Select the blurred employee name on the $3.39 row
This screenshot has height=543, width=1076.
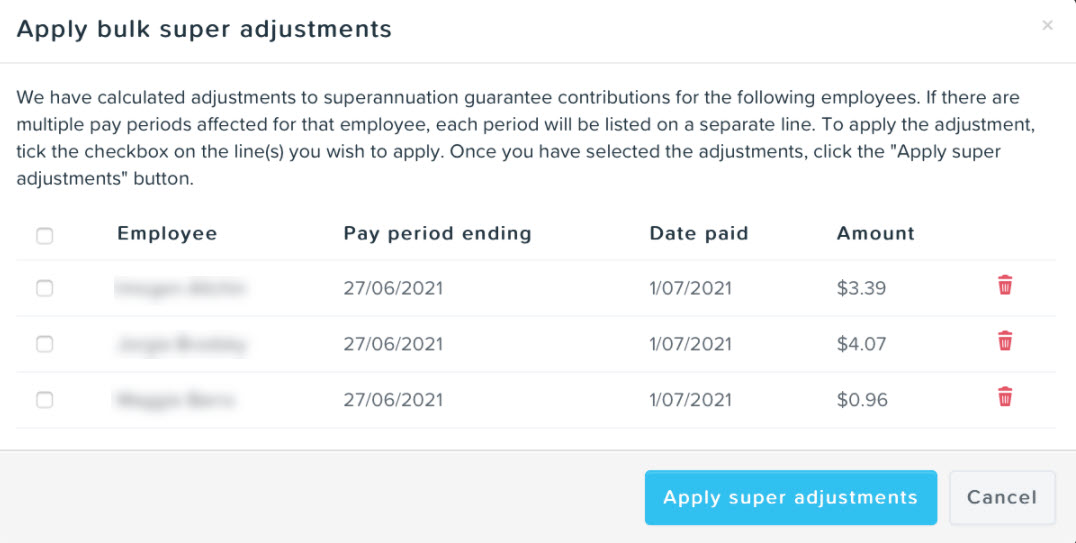(180, 288)
